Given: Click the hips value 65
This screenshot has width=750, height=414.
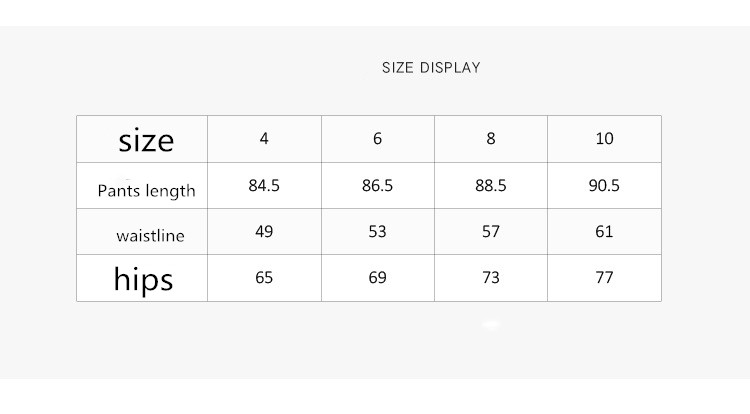Looking at the screenshot, I should click(264, 278).
